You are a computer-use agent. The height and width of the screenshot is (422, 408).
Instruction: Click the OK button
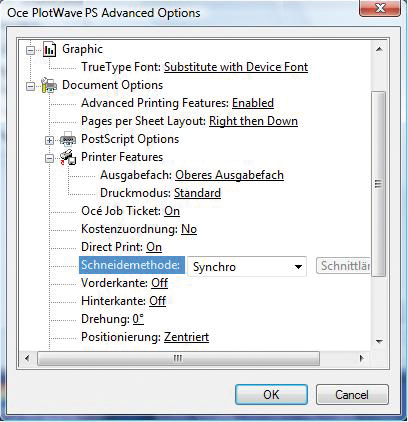click(271, 395)
